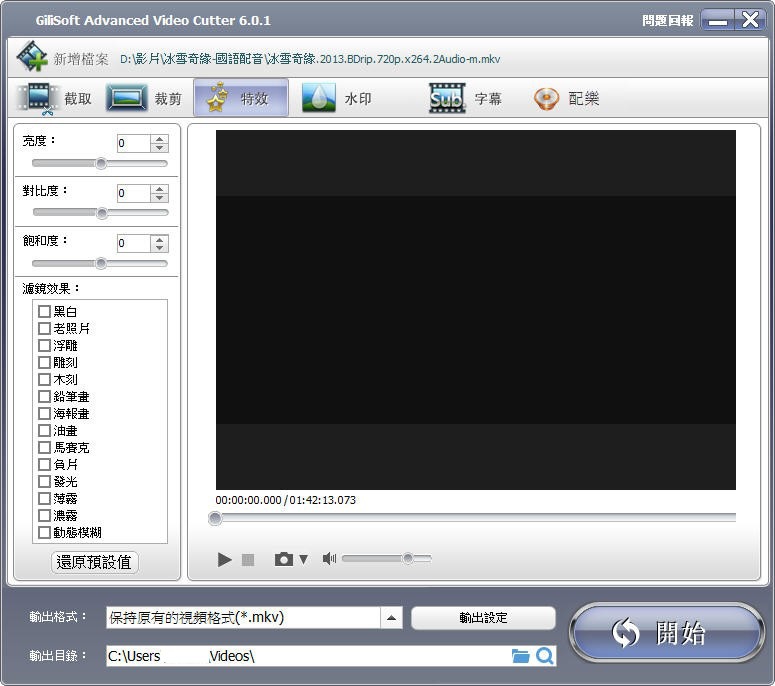775x686 pixels.
Task: Toggle the 發光 glow filter
Action: coord(44,481)
